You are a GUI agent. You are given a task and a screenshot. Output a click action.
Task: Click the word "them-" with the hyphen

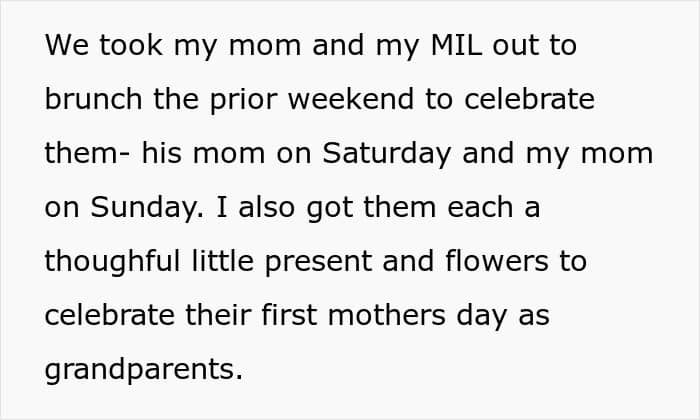click(88, 153)
